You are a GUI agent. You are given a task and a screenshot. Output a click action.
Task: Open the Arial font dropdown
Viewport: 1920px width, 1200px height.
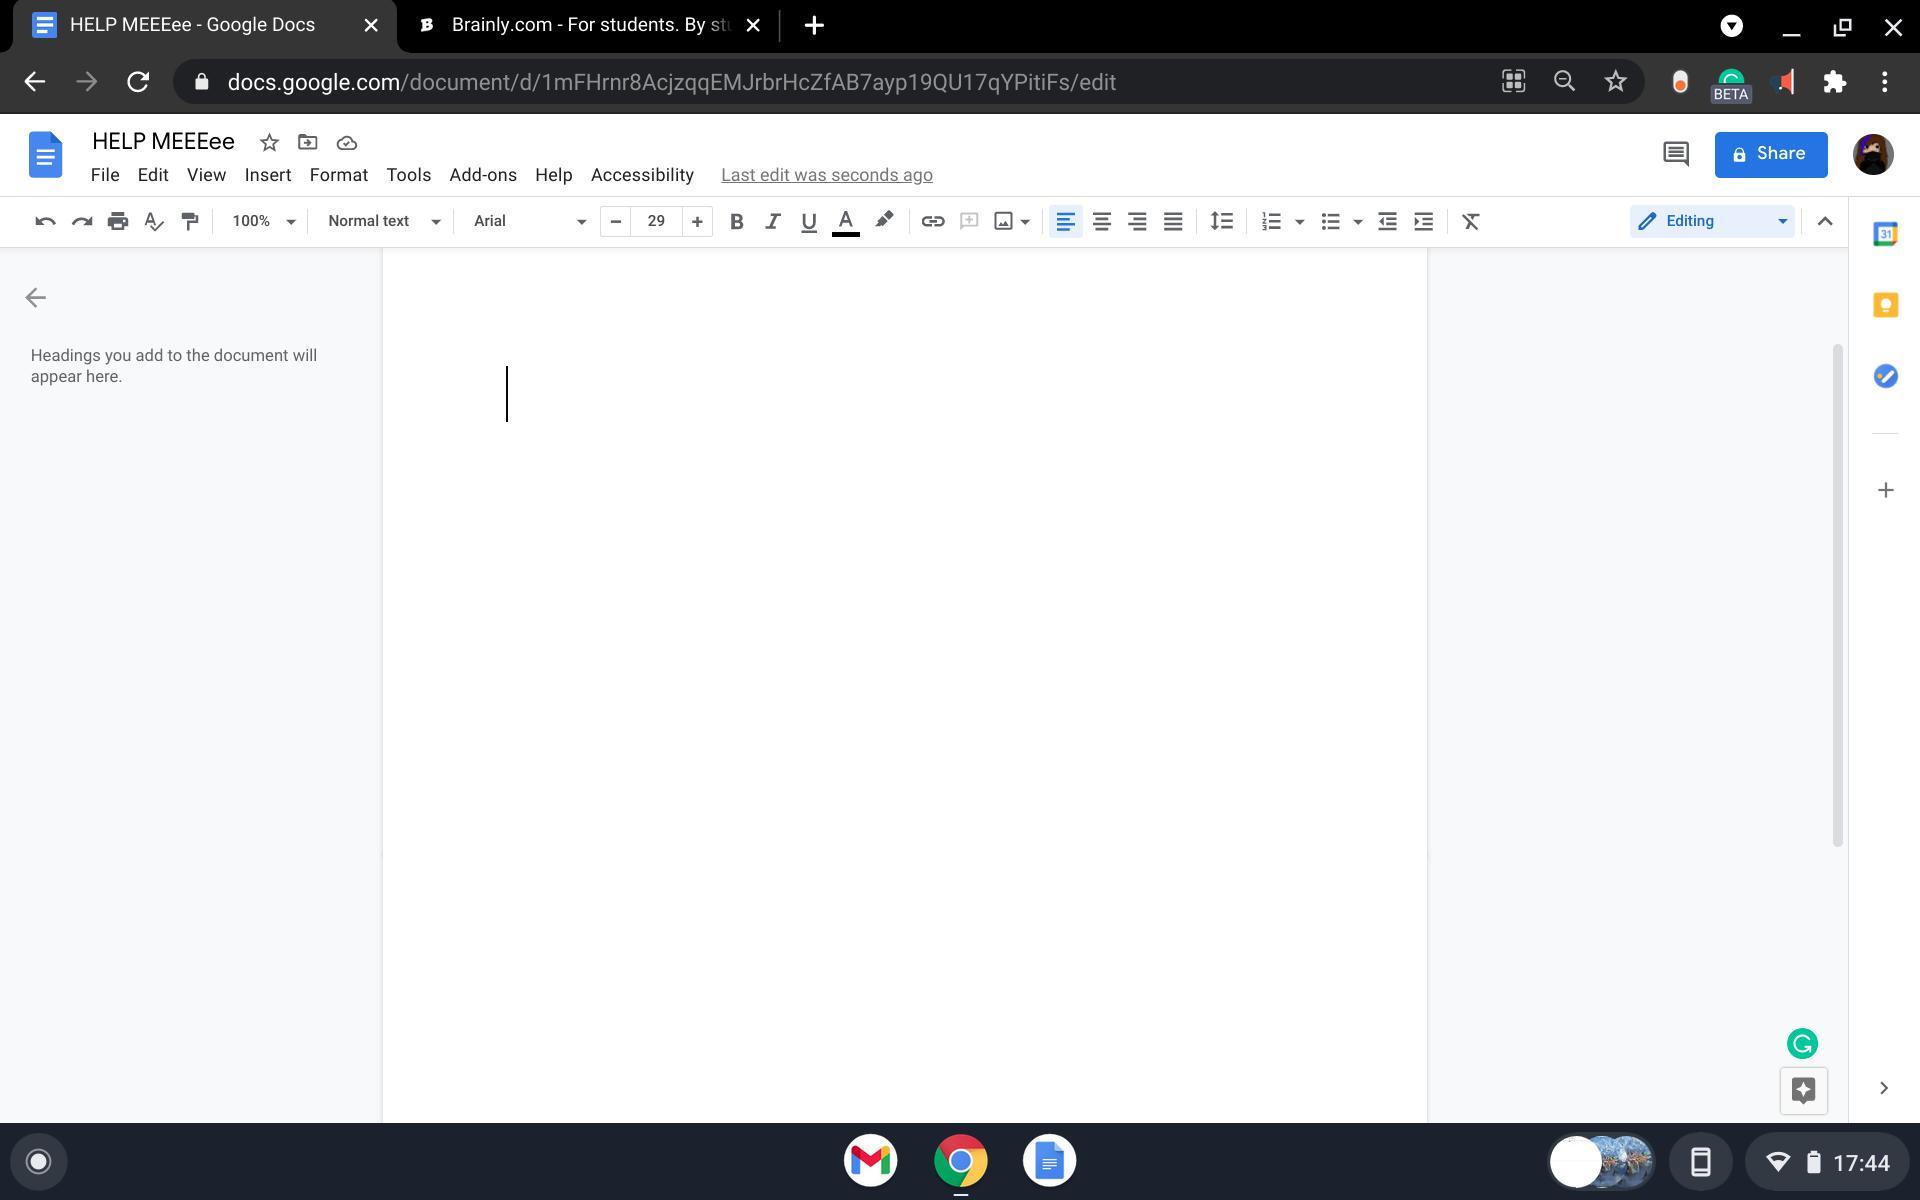point(529,221)
